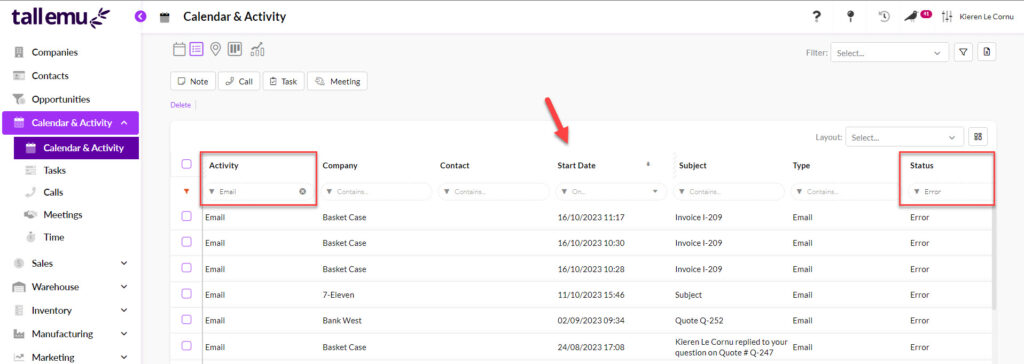The image size is (1024, 364).
Task: Select the list view icon
Action: (197, 50)
